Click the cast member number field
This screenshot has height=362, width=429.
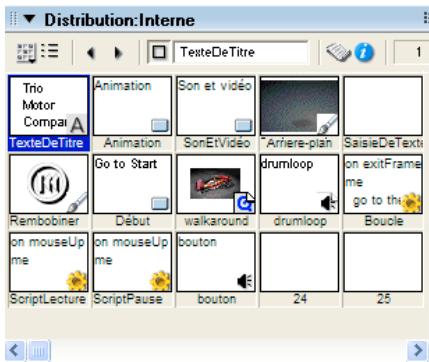(x=411, y=52)
